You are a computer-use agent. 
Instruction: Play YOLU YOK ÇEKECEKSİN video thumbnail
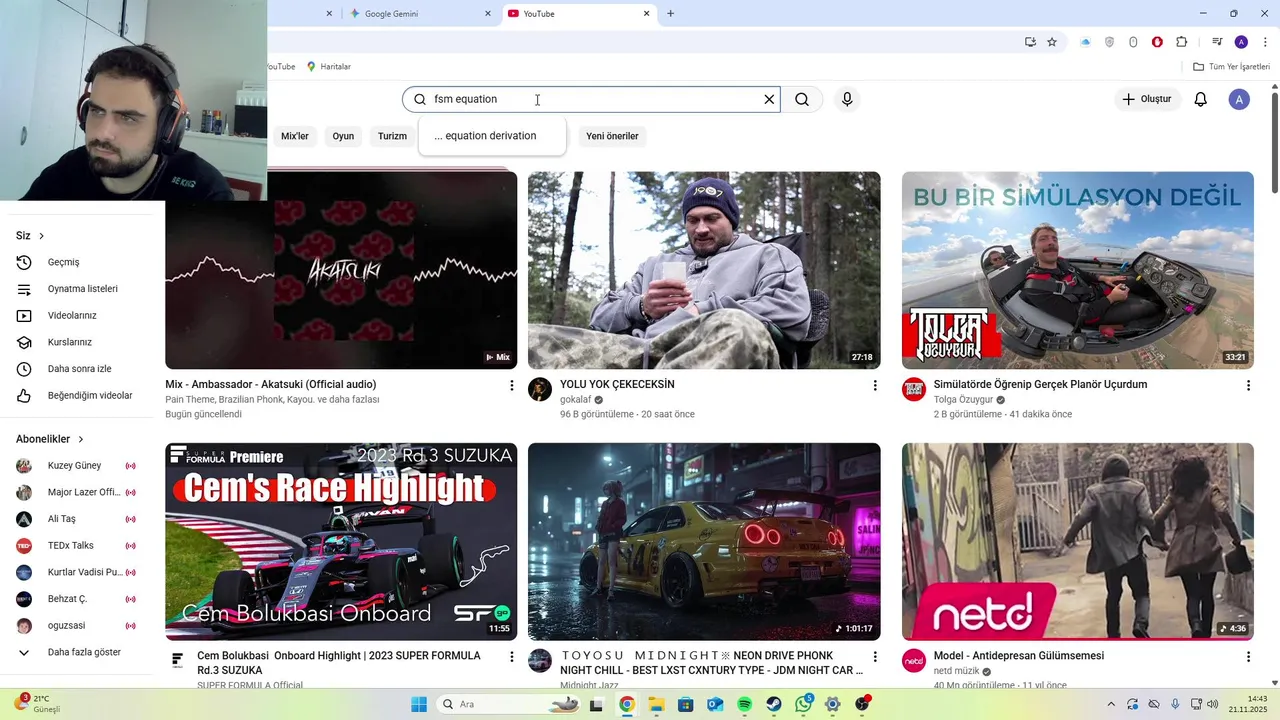[x=704, y=270]
